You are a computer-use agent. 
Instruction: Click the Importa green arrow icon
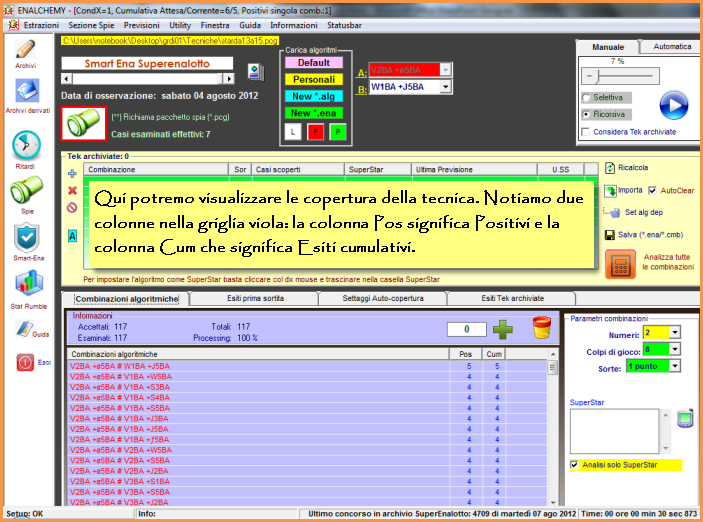[x=610, y=191]
